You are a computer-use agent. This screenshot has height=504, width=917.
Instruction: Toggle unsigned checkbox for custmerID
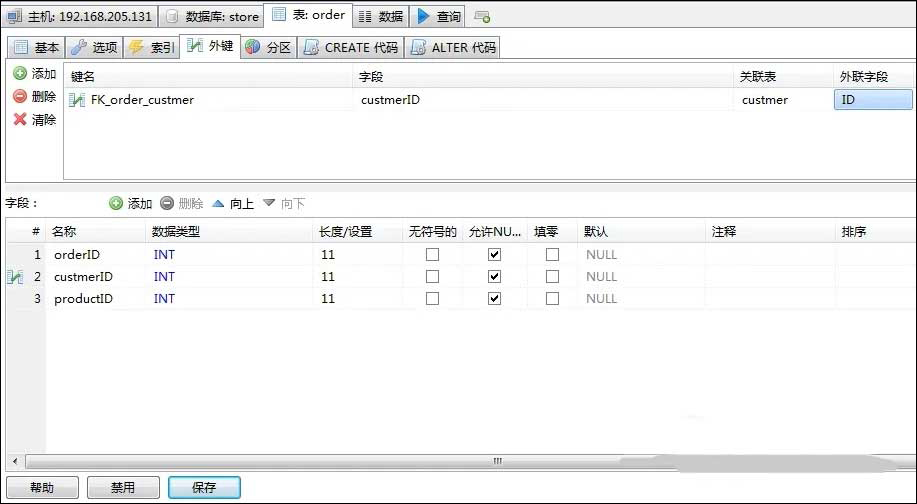pyautogui.click(x=432, y=276)
